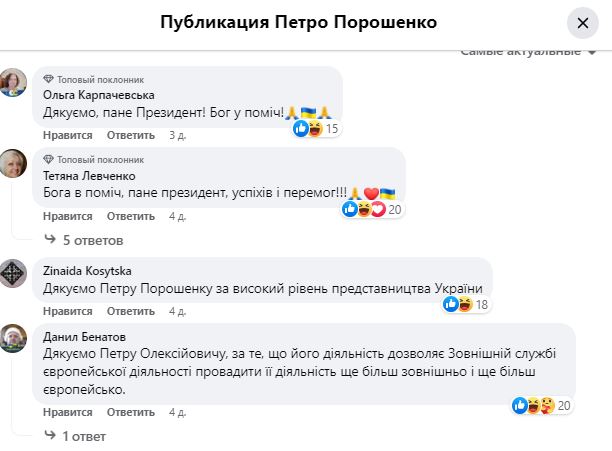The width and height of the screenshot is (612, 451).
Task: Click the Топовый поклонник badge above Тетяна Левченко
Action: pyautogui.click(x=100, y=159)
